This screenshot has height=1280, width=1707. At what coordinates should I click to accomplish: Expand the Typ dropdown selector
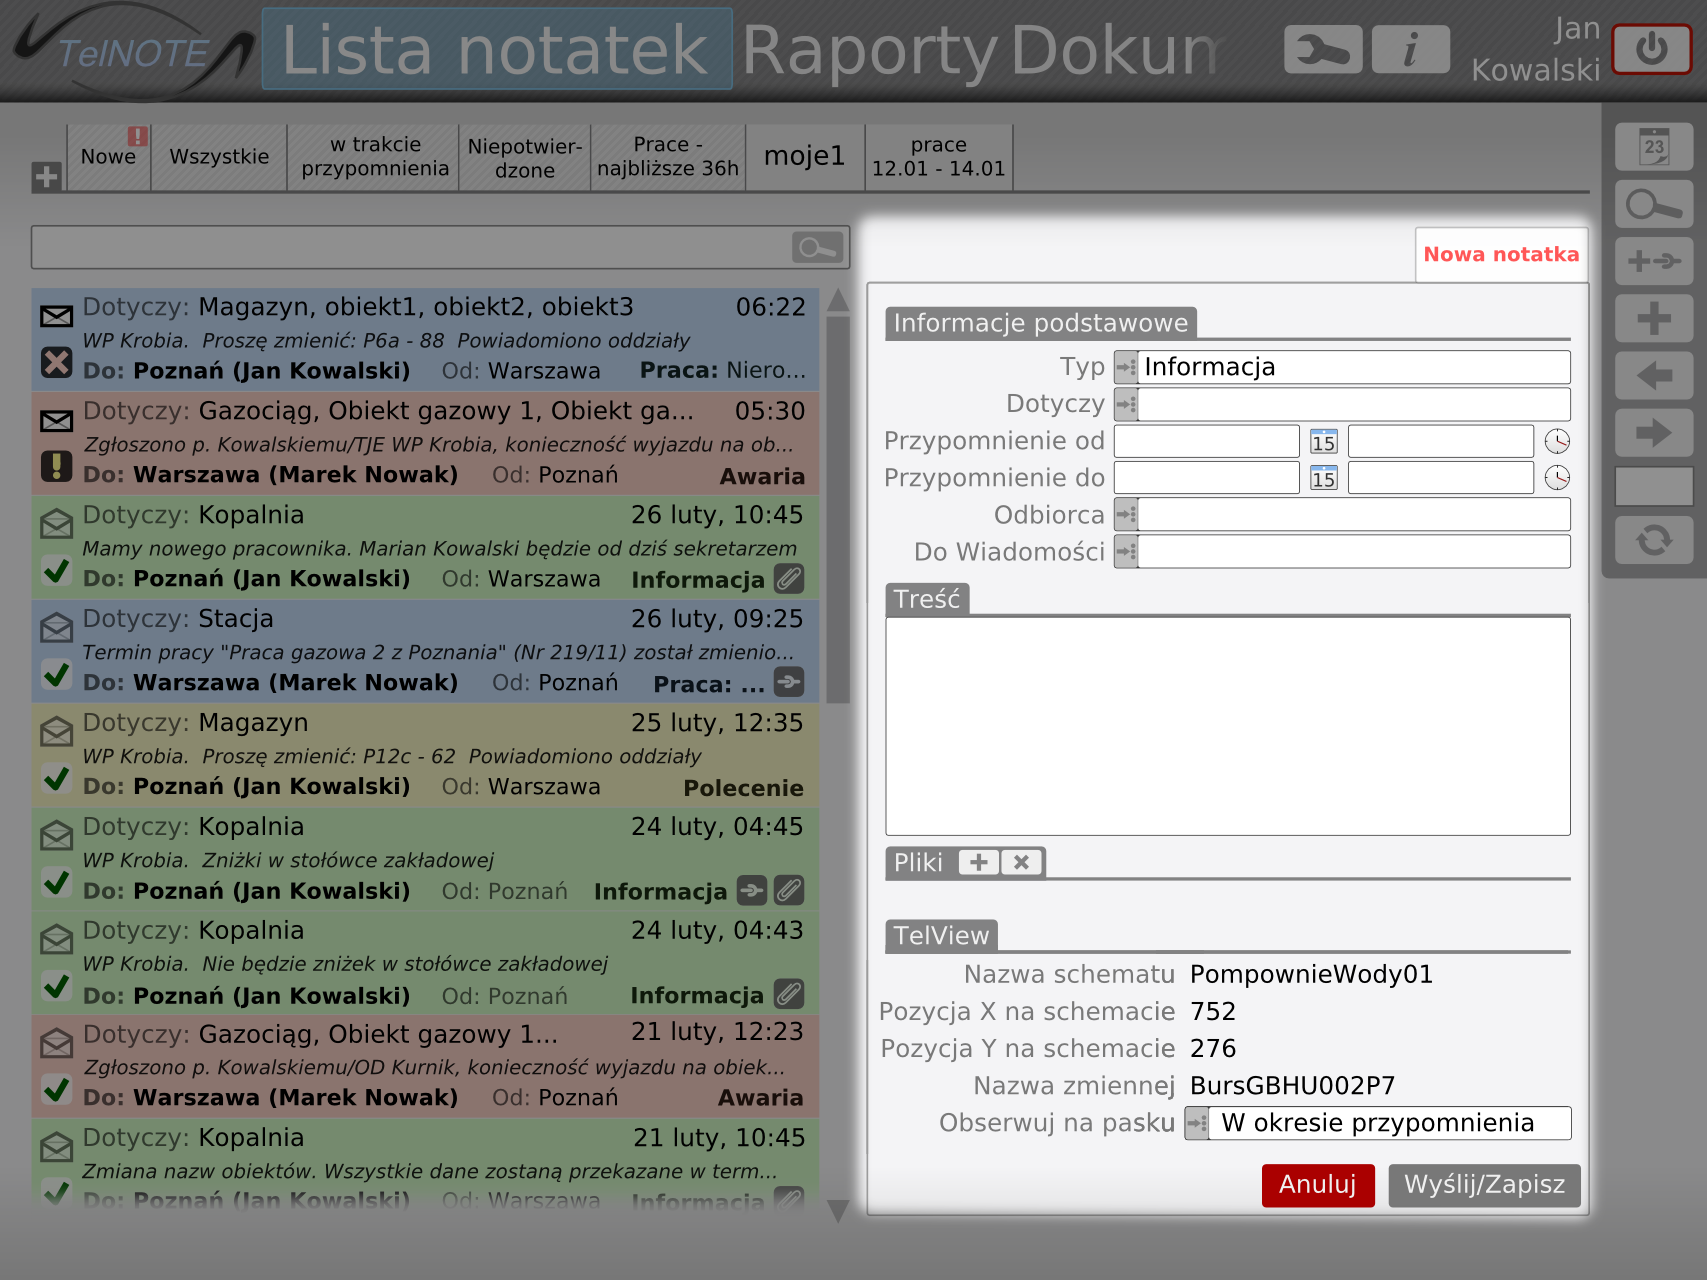(1126, 367)
